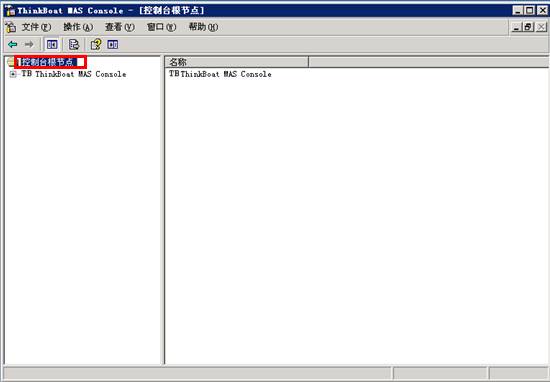Click the 名称 column header
The height and width of the screenshot is (382, 550).
(237, 62)
